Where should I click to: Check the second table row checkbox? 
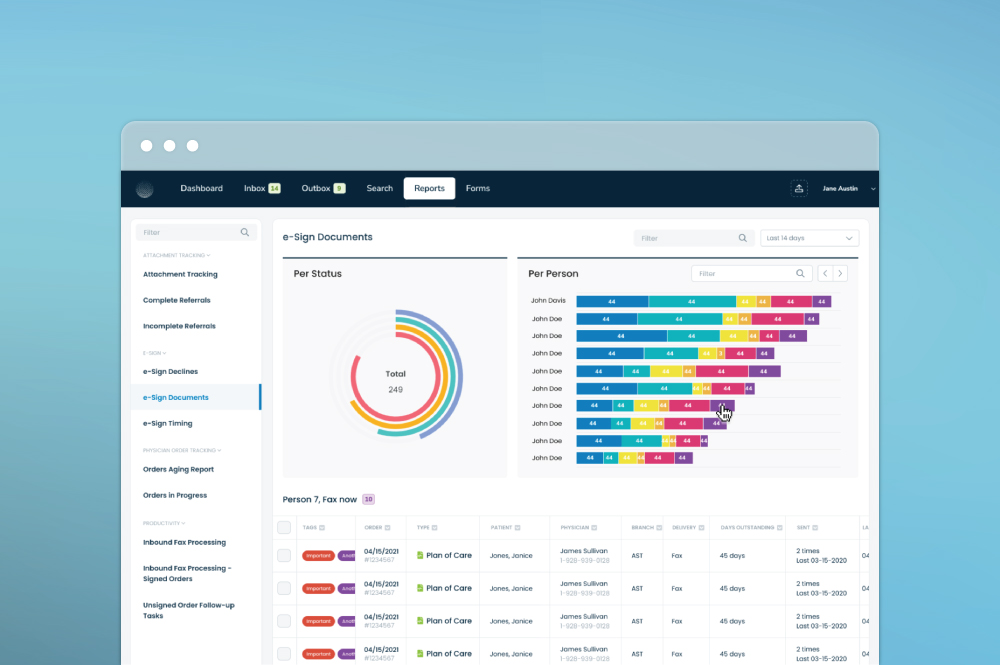click(284, 588)
